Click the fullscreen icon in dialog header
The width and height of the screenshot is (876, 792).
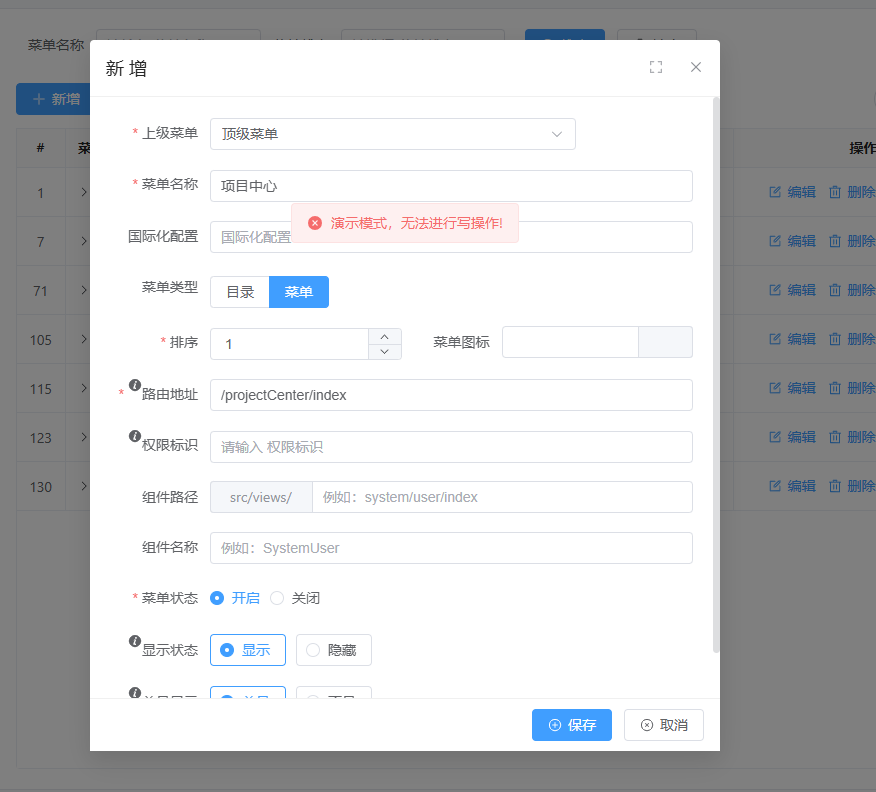pos(656,67)
